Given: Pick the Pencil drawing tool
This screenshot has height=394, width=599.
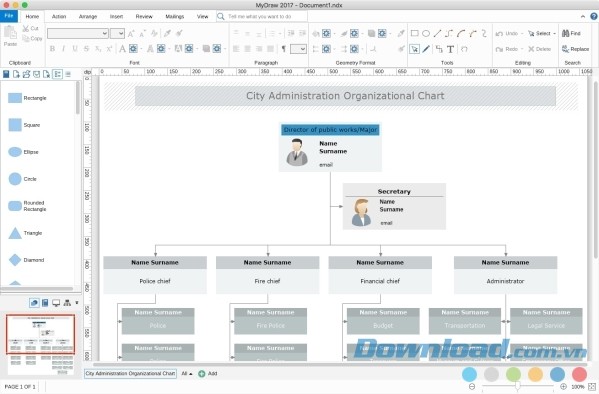Looking at the screenshot, I should [426, 49].
